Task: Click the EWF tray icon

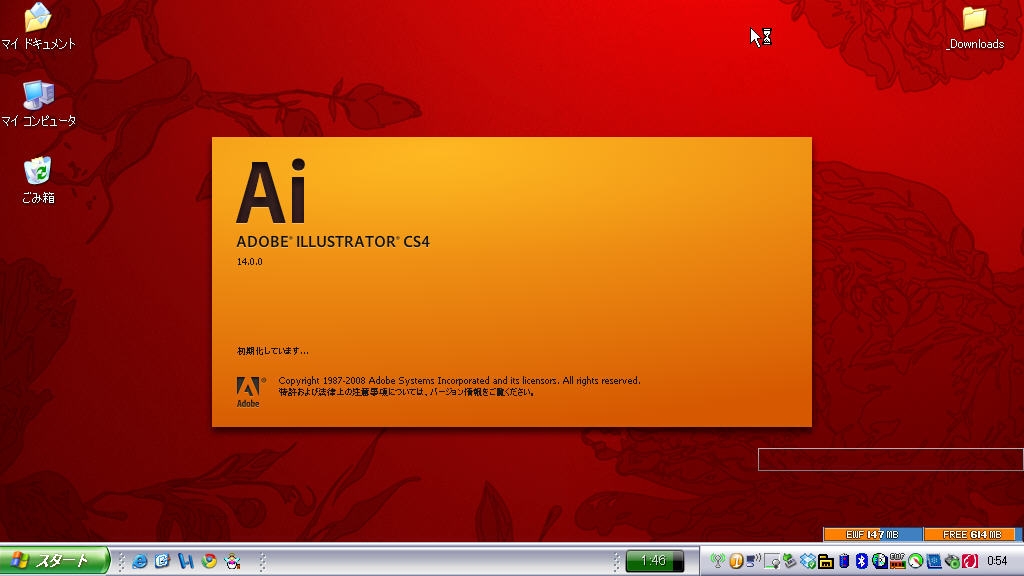Action: 897,561
